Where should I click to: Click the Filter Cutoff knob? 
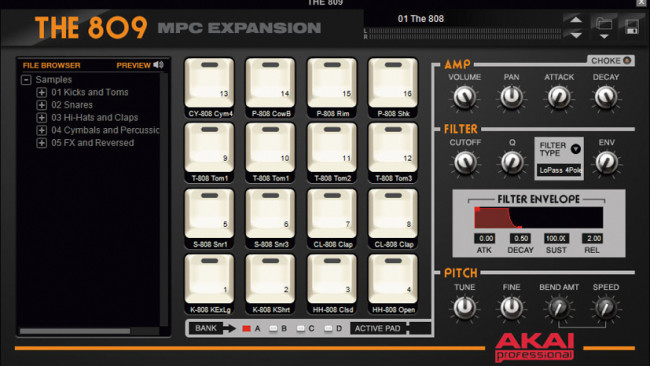point(464,162)
